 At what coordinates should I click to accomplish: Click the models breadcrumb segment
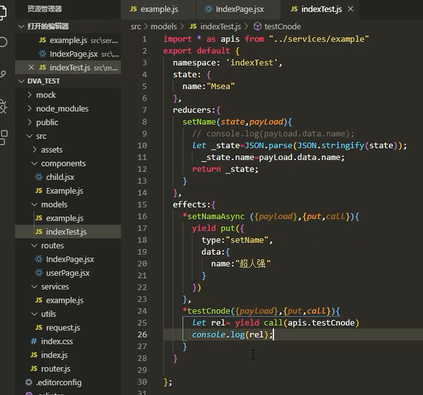(x=164, y=27)
